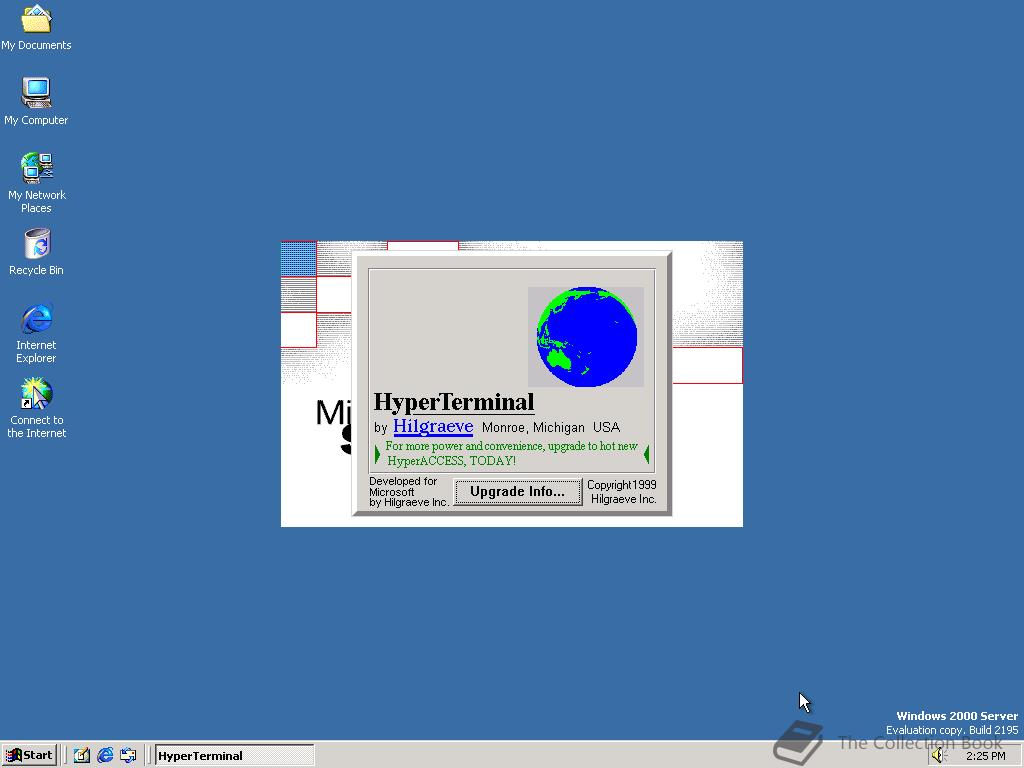Click the volume speaker tray icon
Viewport: 1024px width, 768px height.
point(939,756)
